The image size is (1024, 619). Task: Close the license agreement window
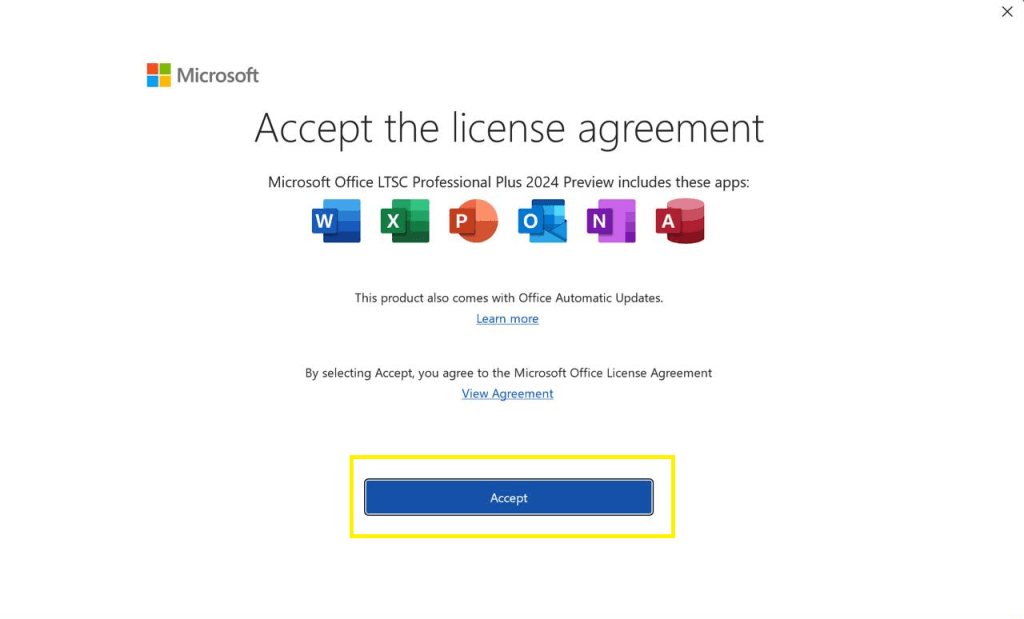click(1007, 12)
